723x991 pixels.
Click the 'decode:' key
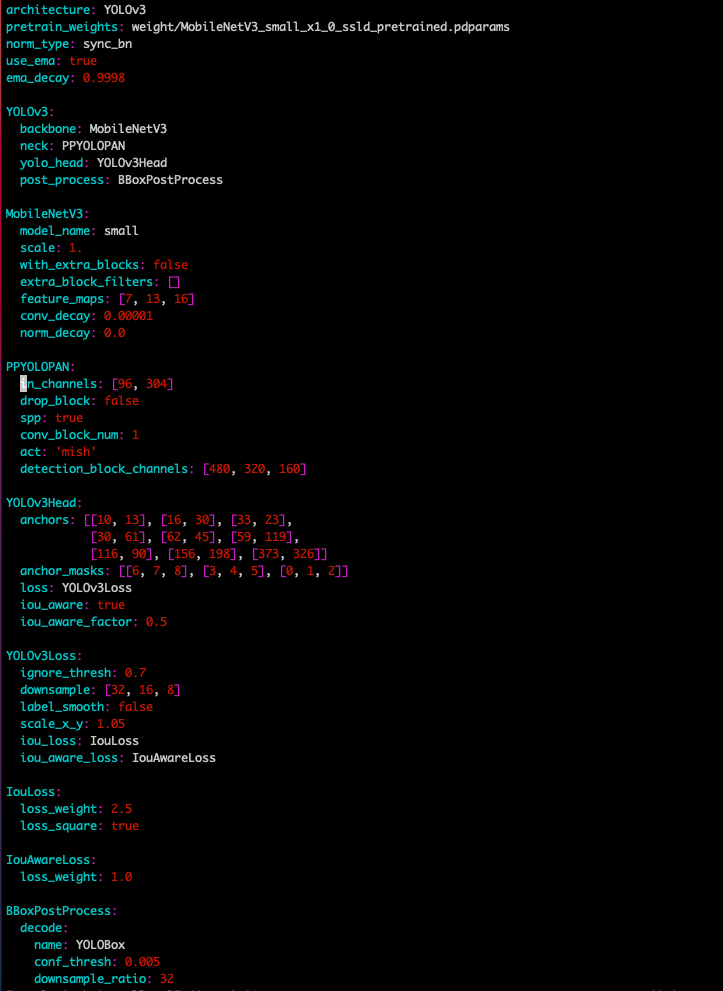point(44,928)
